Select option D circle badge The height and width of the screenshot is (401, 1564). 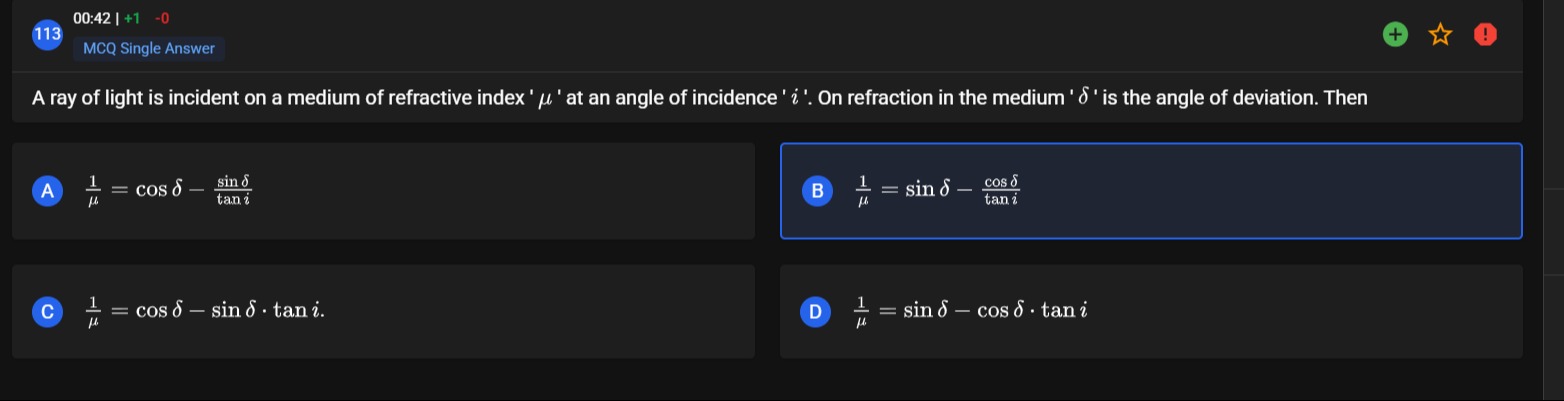[x=816, y=311]
